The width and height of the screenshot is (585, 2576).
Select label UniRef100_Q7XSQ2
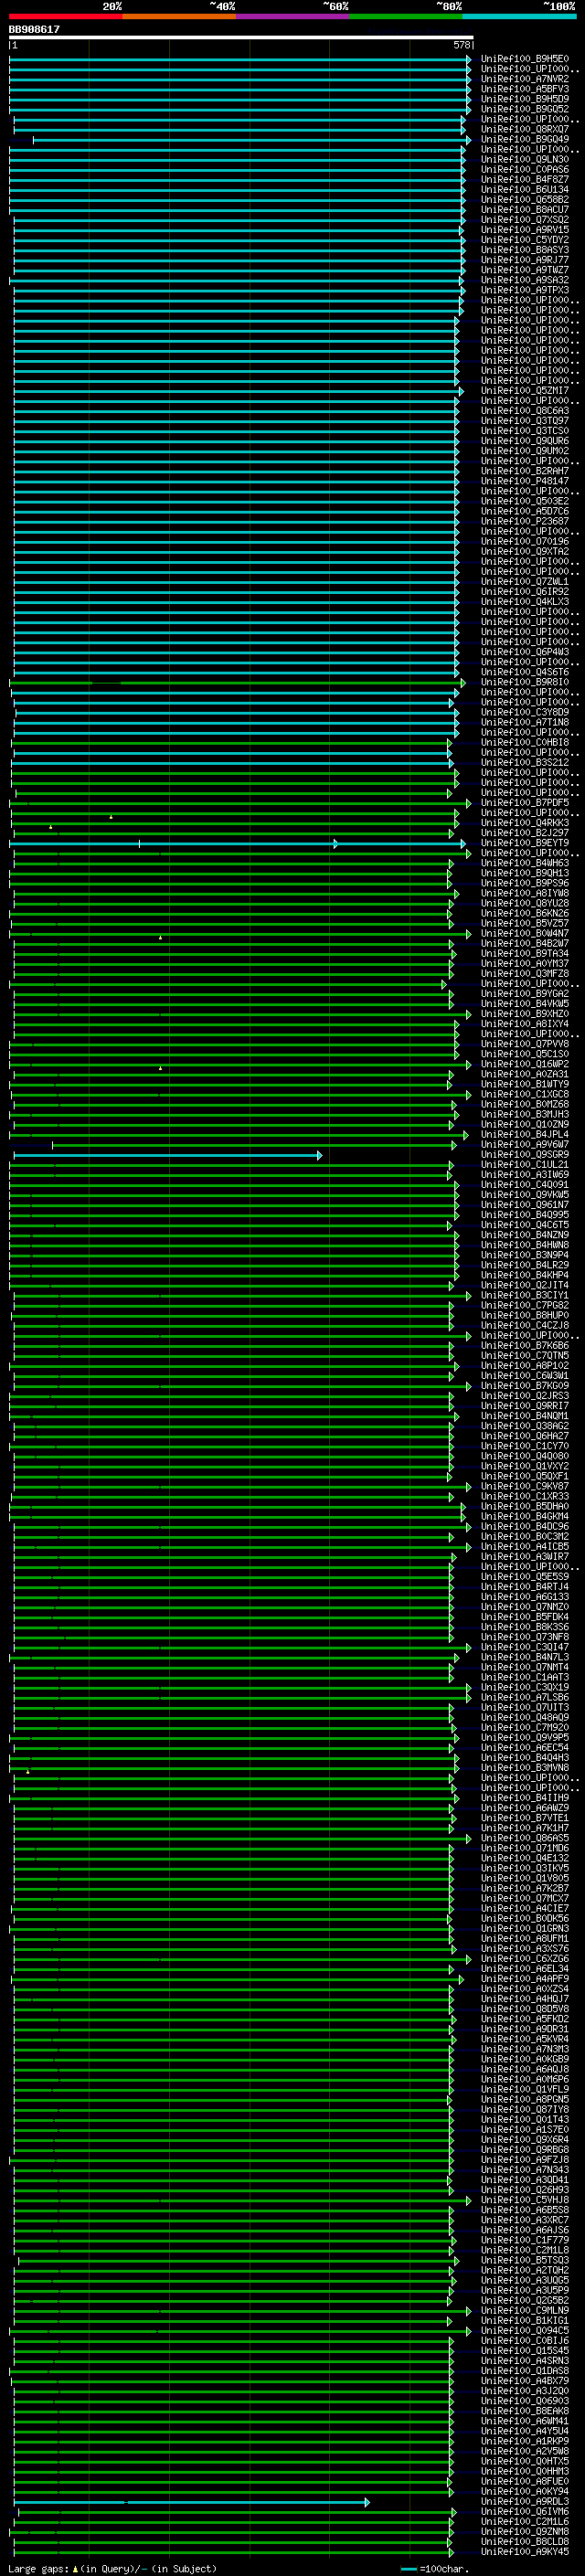(x=524, y=219)
